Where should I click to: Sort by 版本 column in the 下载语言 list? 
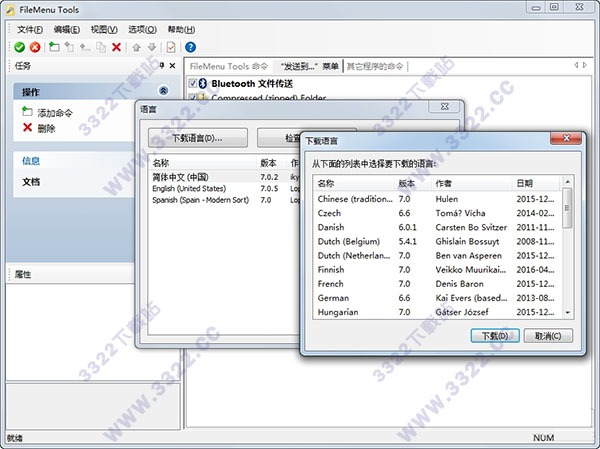pos(412,183)
